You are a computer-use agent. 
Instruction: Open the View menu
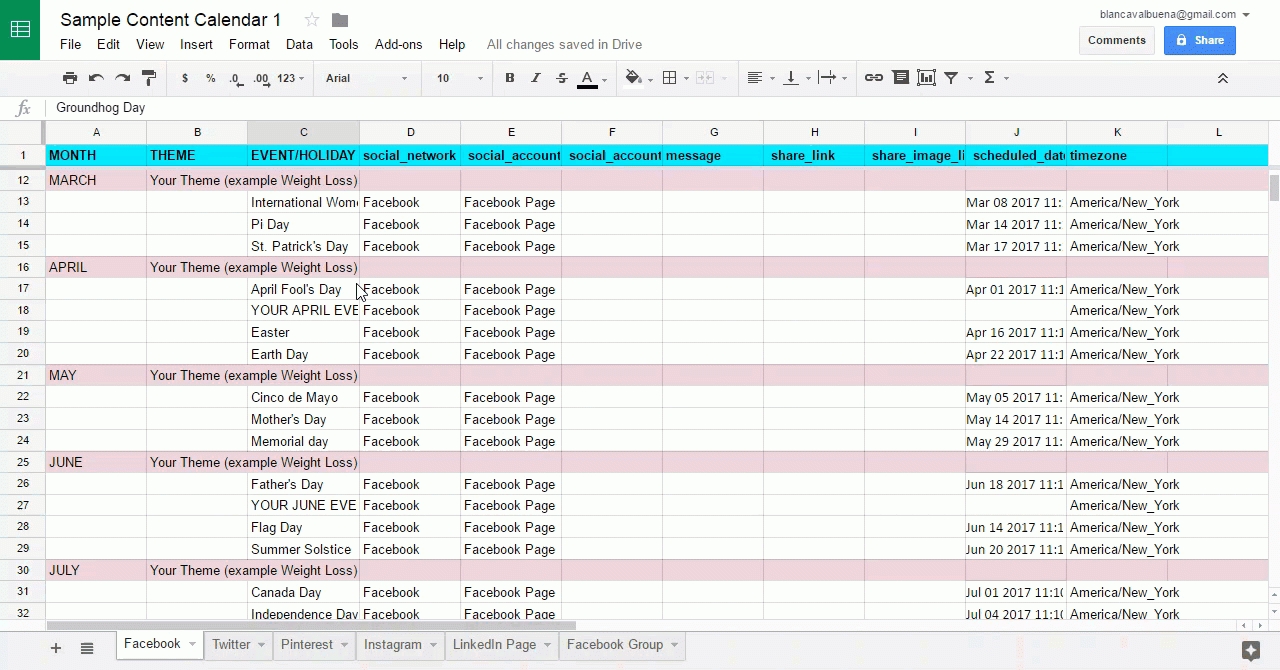tap(150, 44)
